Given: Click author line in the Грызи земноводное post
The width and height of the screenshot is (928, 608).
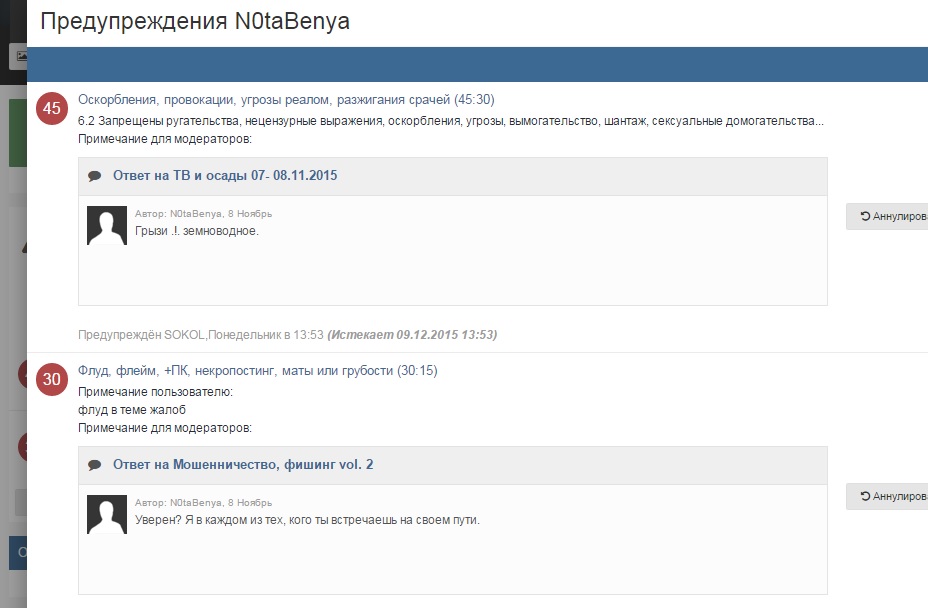Looking at the screenshot, I should tap(204, 214).
